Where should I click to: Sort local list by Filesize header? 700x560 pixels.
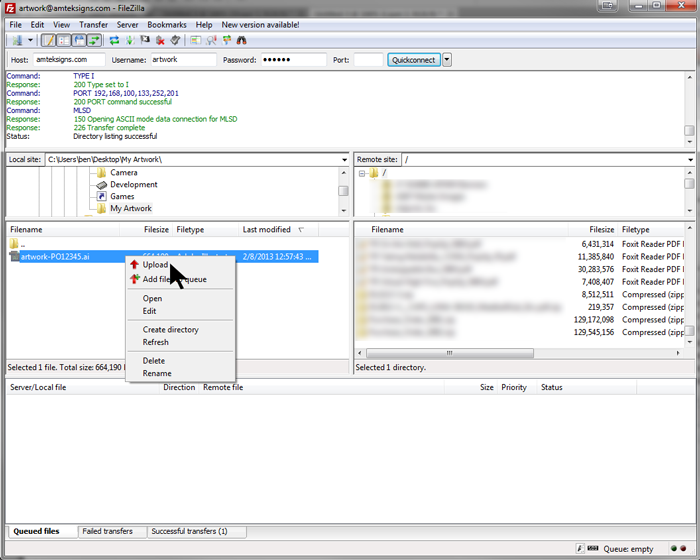click(146, 230)
